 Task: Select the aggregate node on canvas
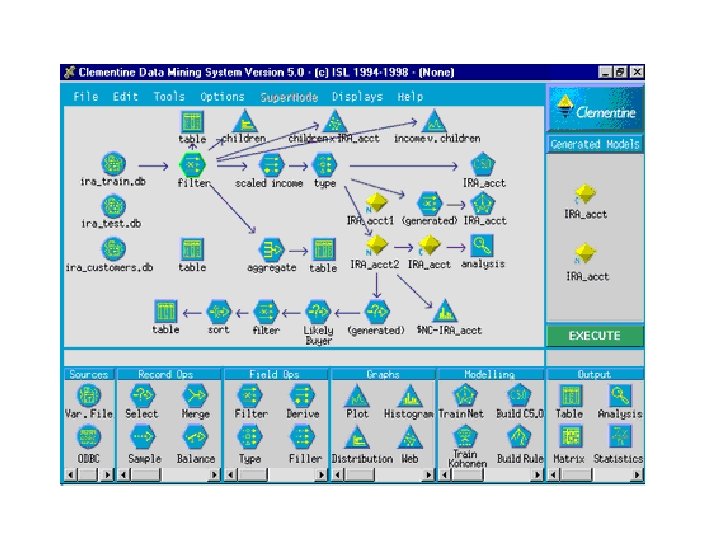pyautogui.click(x=272, y=250)
